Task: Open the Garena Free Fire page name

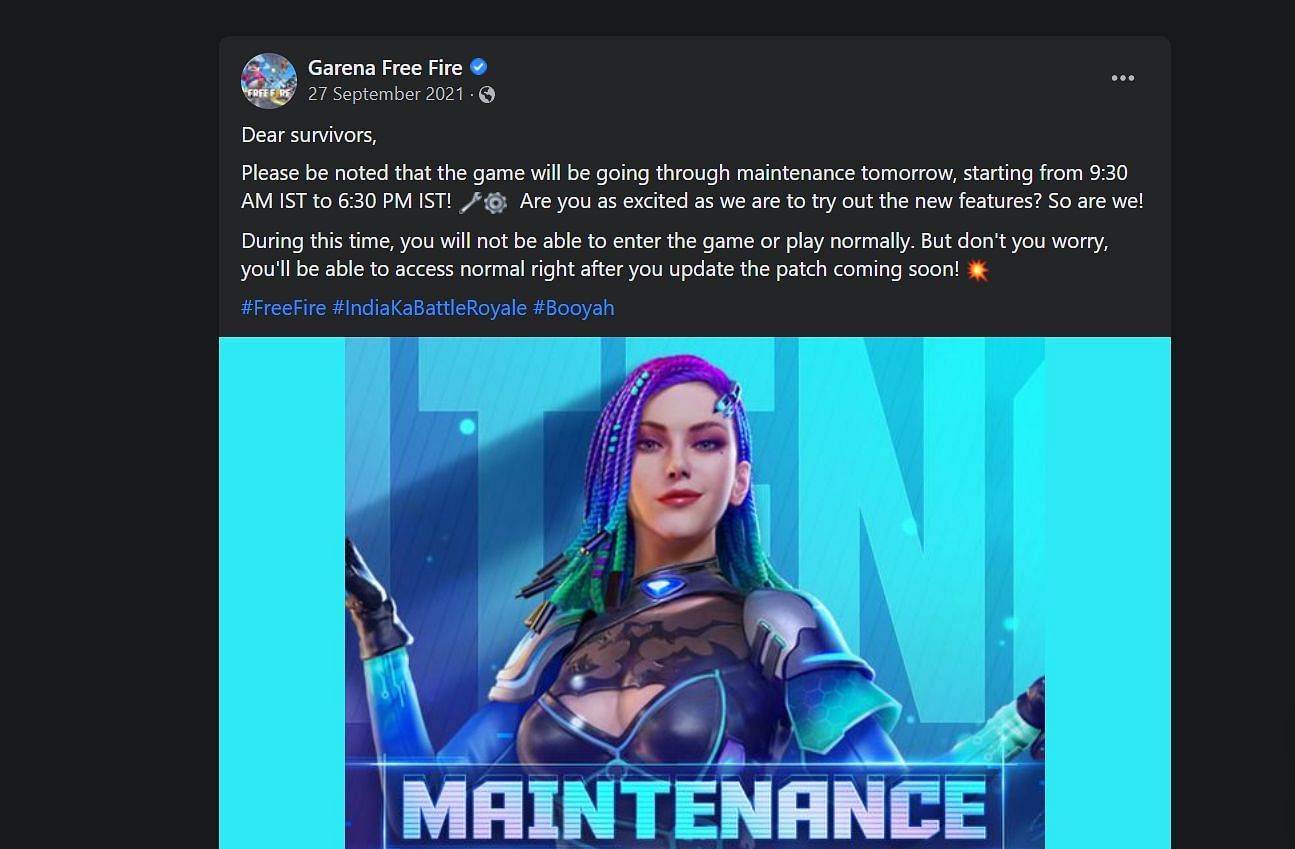Action: click(x=385, y=67)
